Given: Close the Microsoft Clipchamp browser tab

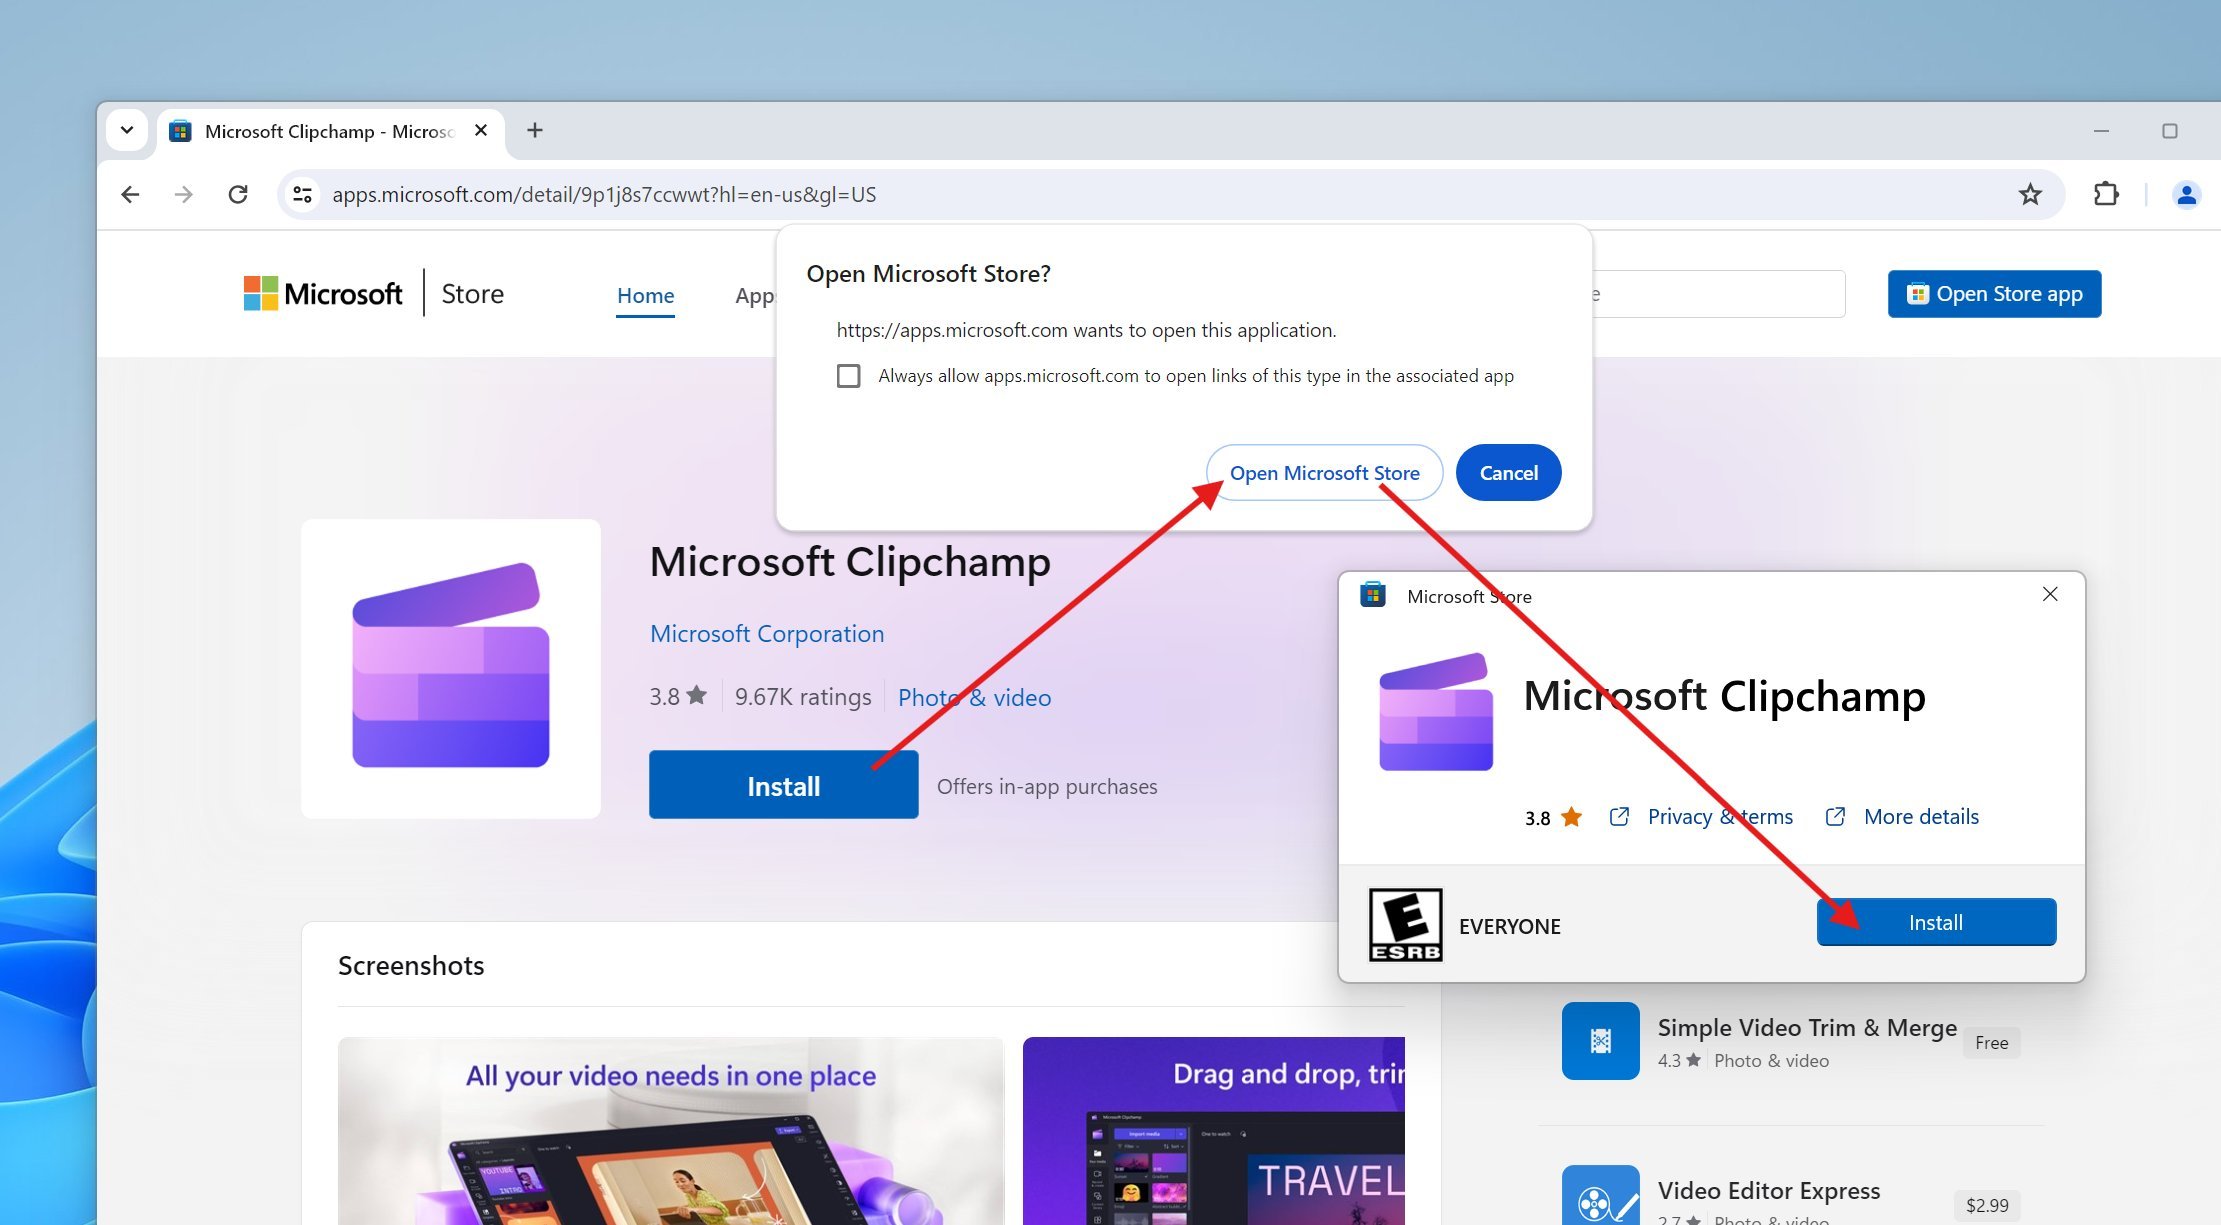Looking at the screenshot, I should (481, 130).
